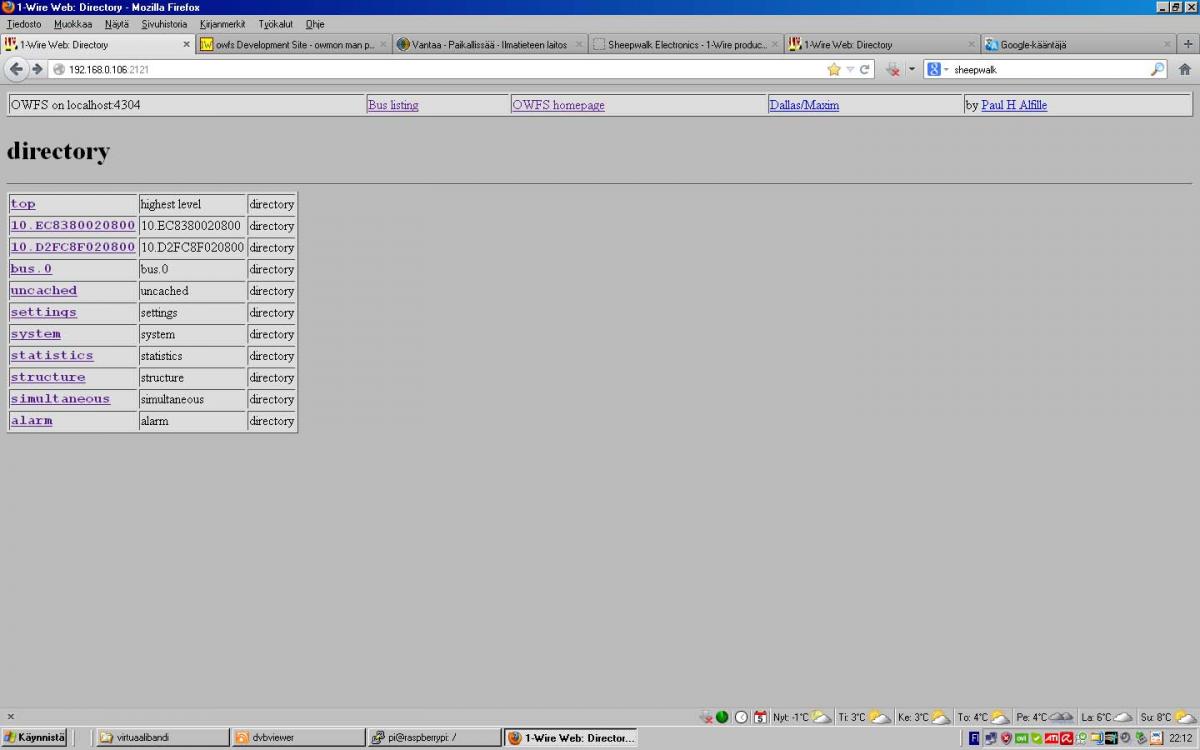Open the top directory link
The width and height of the screenshot is (1200, 750).
(x=23, y=204)
